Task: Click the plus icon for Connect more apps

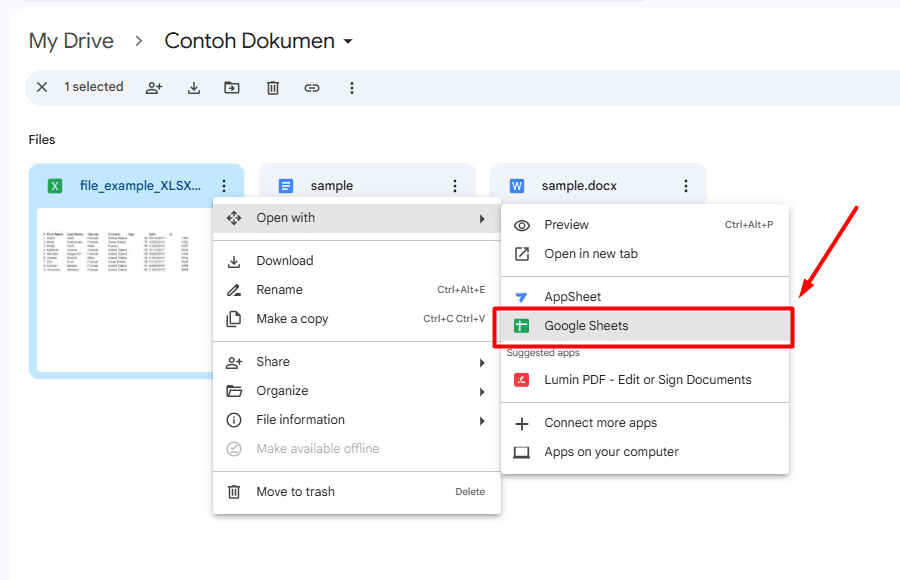Action: (522, 424)
